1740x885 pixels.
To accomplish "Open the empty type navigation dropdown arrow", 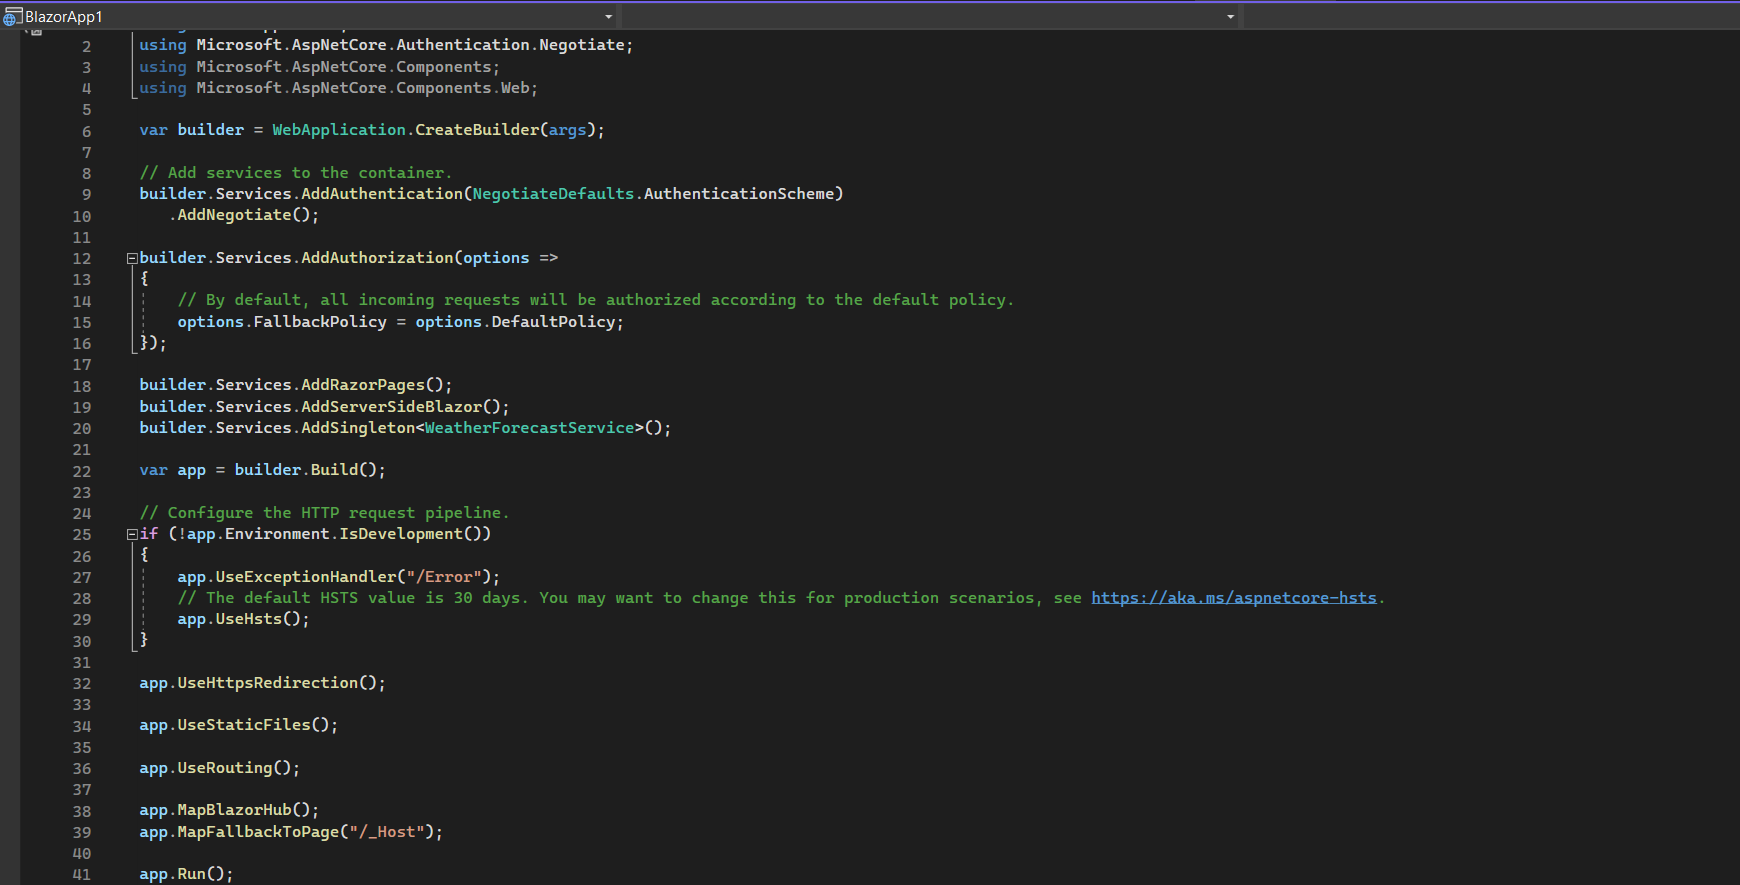I will (x=1230, y=16).
